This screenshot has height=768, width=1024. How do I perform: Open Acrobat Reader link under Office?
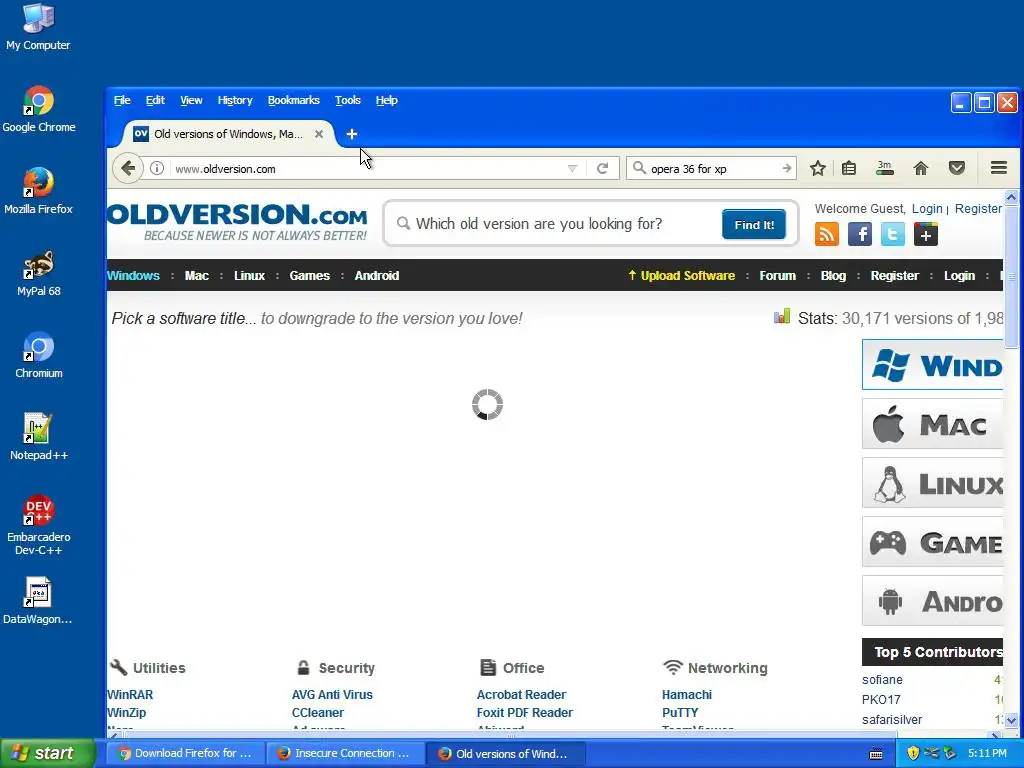pos(521,695)
